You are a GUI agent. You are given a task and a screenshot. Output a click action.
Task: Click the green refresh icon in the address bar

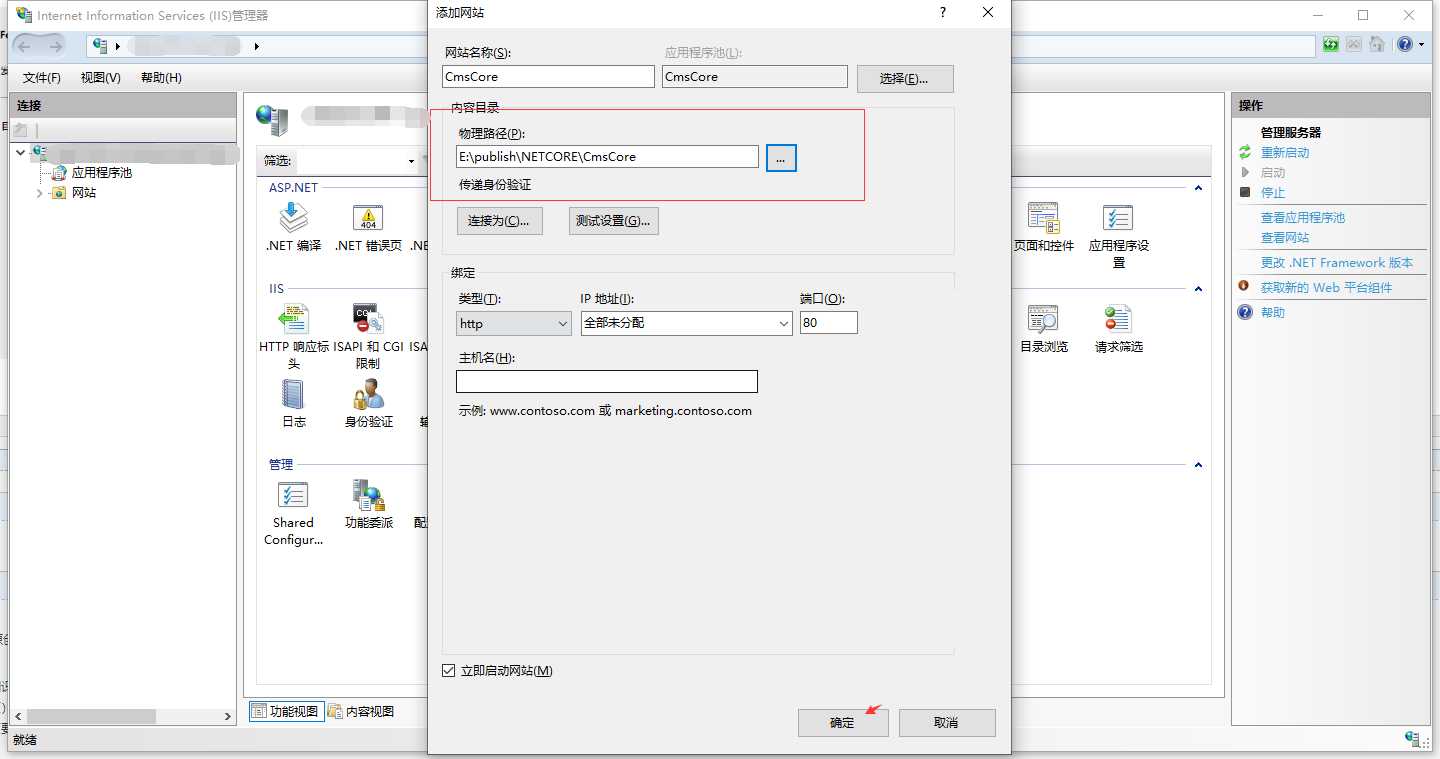(1330, 44)
